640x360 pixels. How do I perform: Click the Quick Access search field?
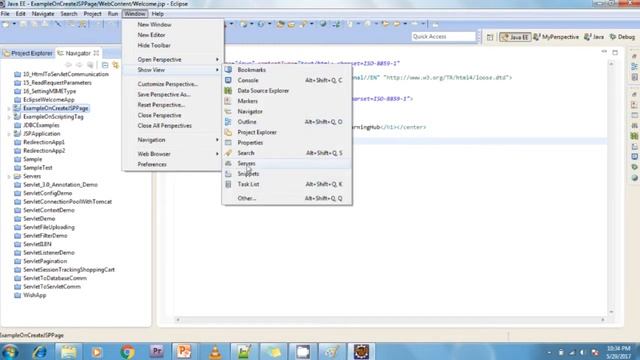click(x=444, y=37)
